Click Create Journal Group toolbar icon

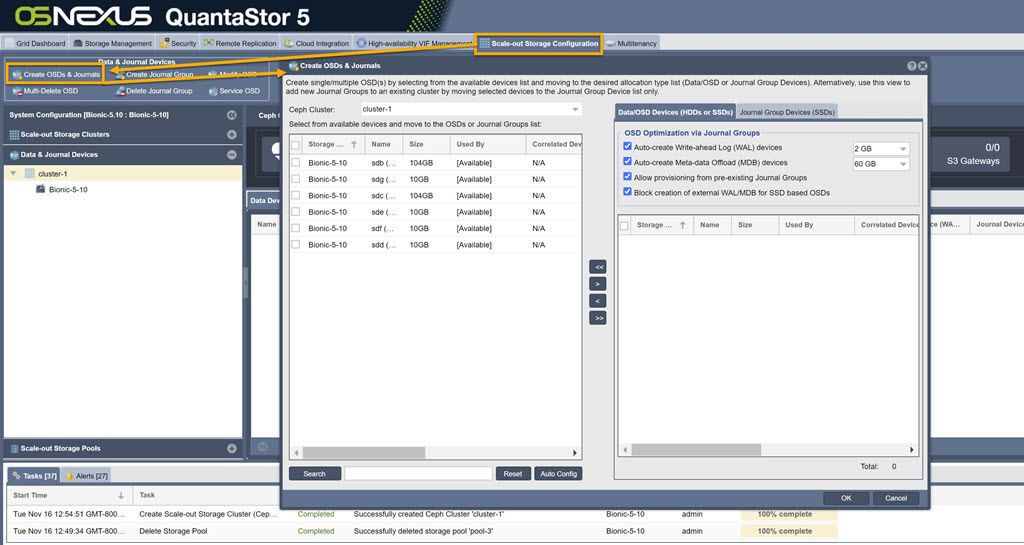(121, 75)
